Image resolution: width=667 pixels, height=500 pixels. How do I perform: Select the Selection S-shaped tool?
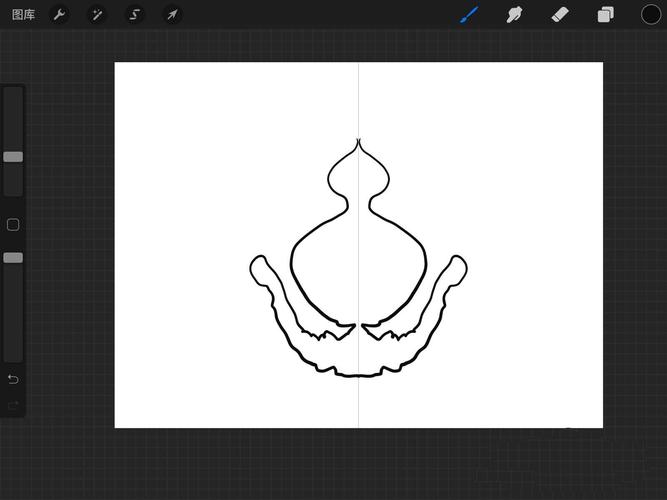point(134,15)
